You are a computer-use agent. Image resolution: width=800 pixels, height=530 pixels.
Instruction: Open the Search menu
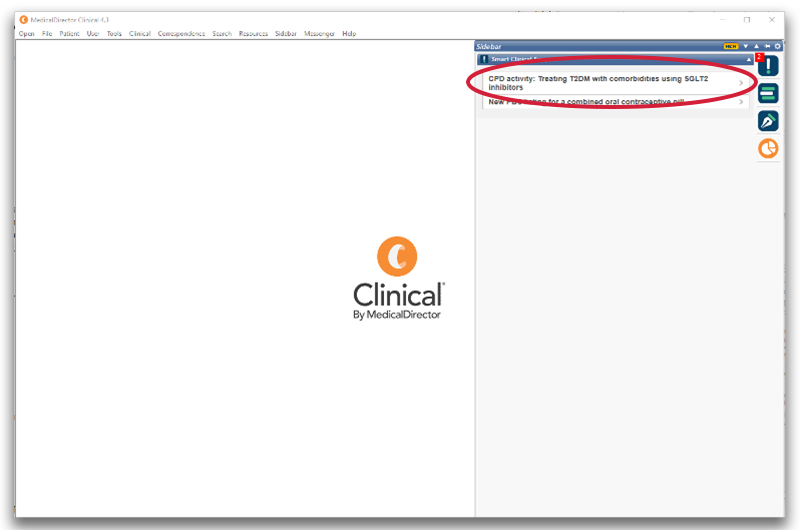pos(222,34)
